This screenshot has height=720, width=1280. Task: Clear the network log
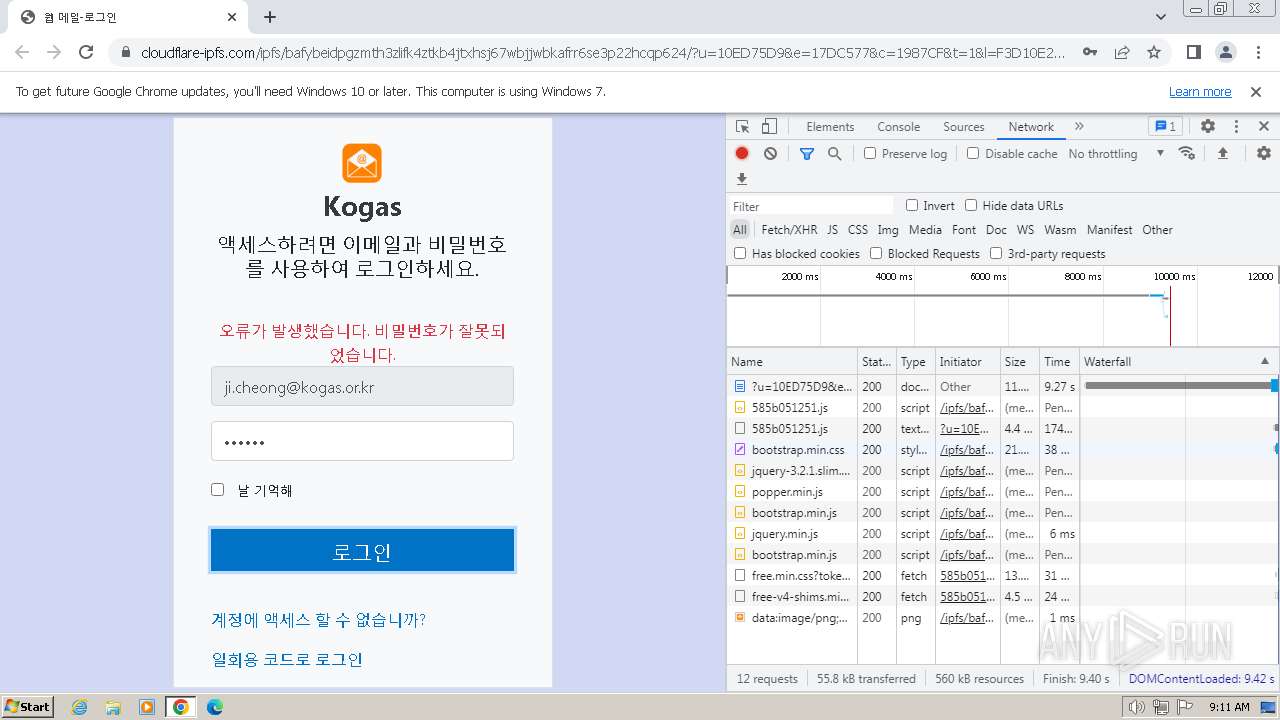pos(770,153)
